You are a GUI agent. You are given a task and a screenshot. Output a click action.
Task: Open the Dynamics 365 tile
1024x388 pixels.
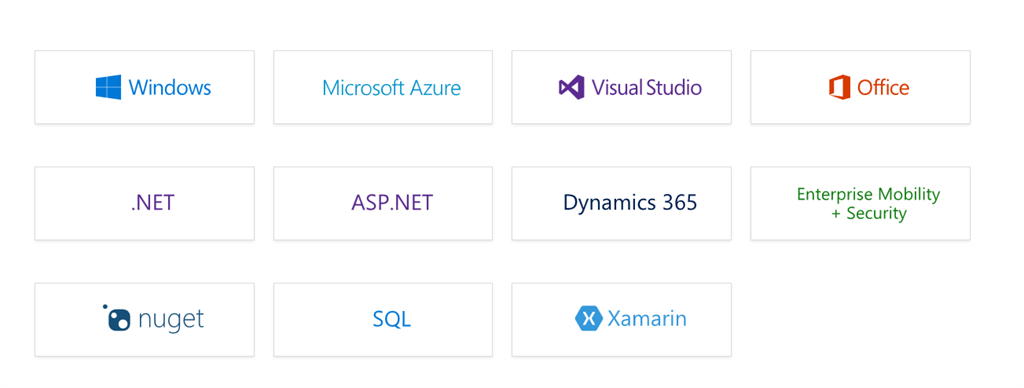(621, 203)
